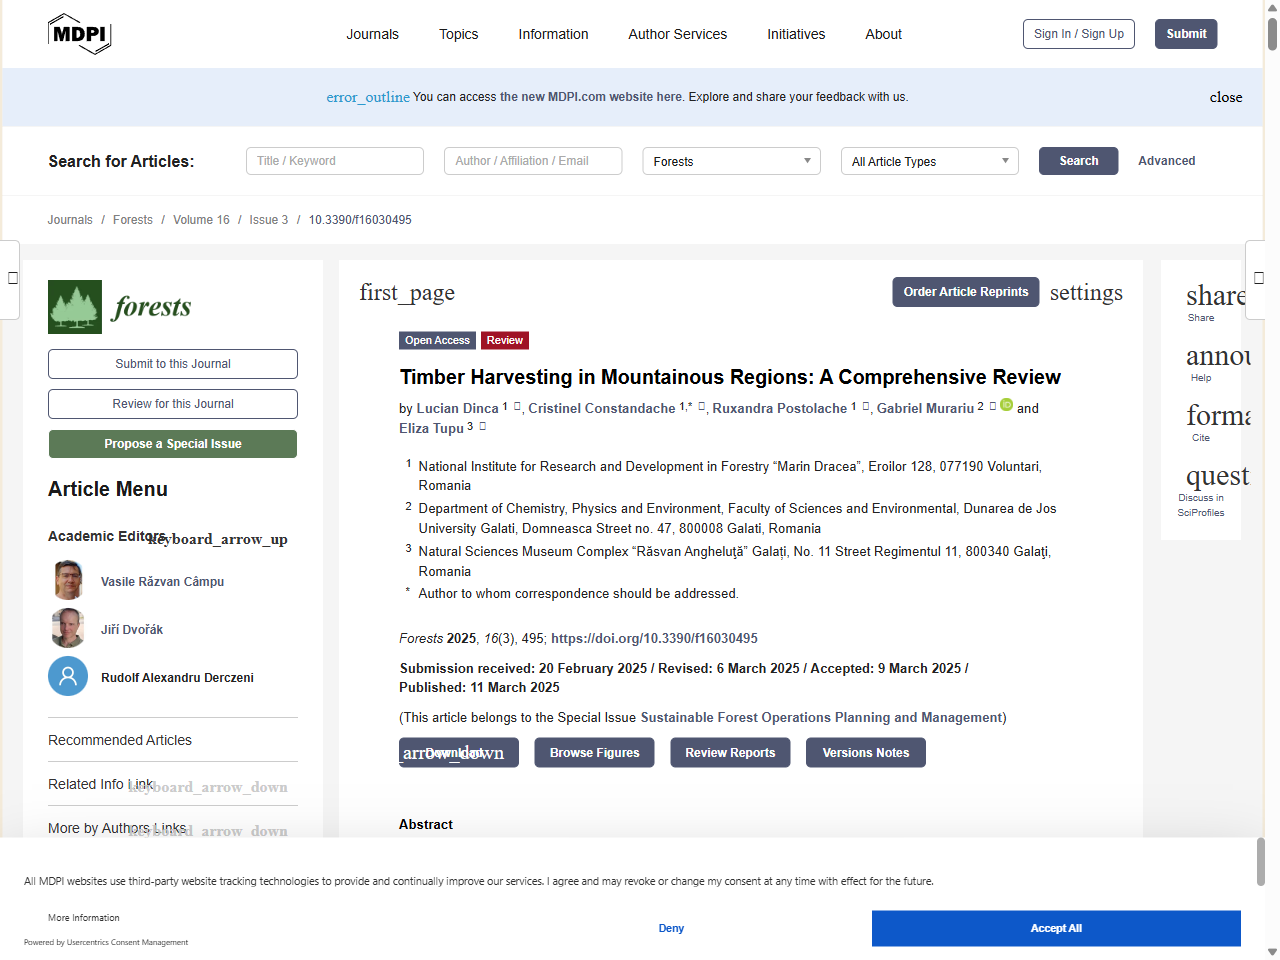
Task: Click the Browse Figures button
Action: pos(594,753)
